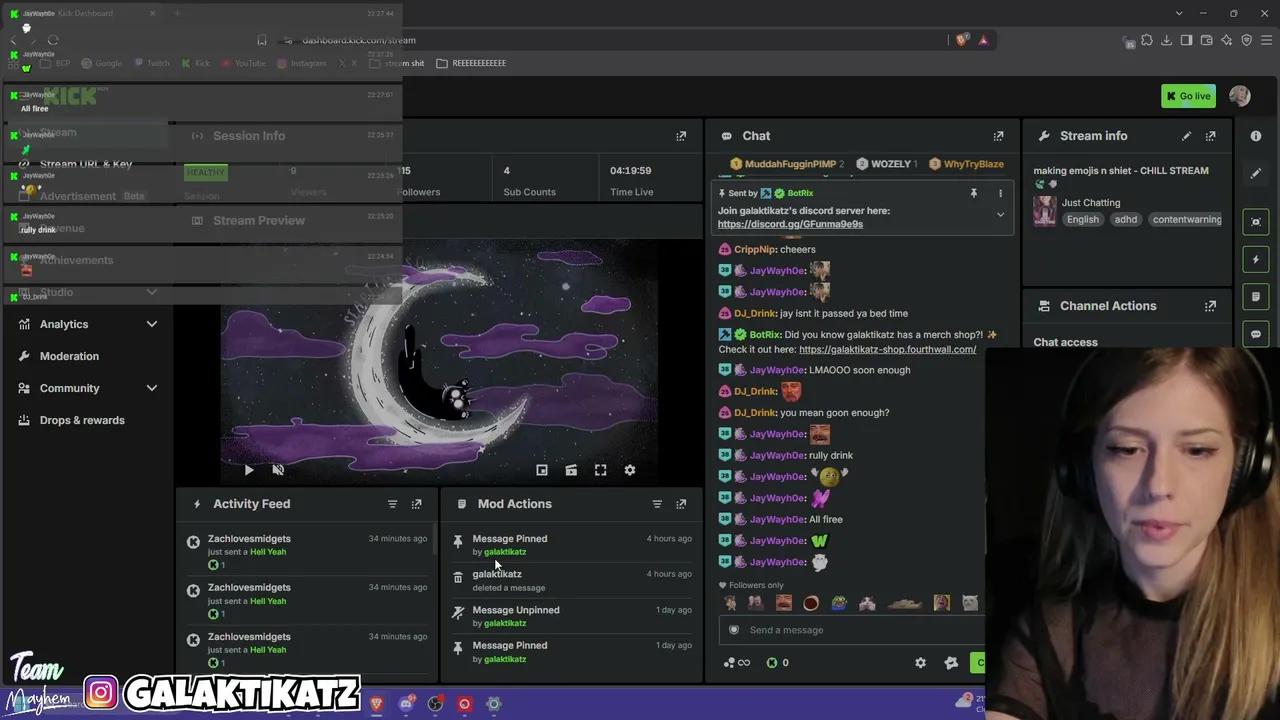Pop out the Stream info panel
The image size is (1280, 720).
1210,136
